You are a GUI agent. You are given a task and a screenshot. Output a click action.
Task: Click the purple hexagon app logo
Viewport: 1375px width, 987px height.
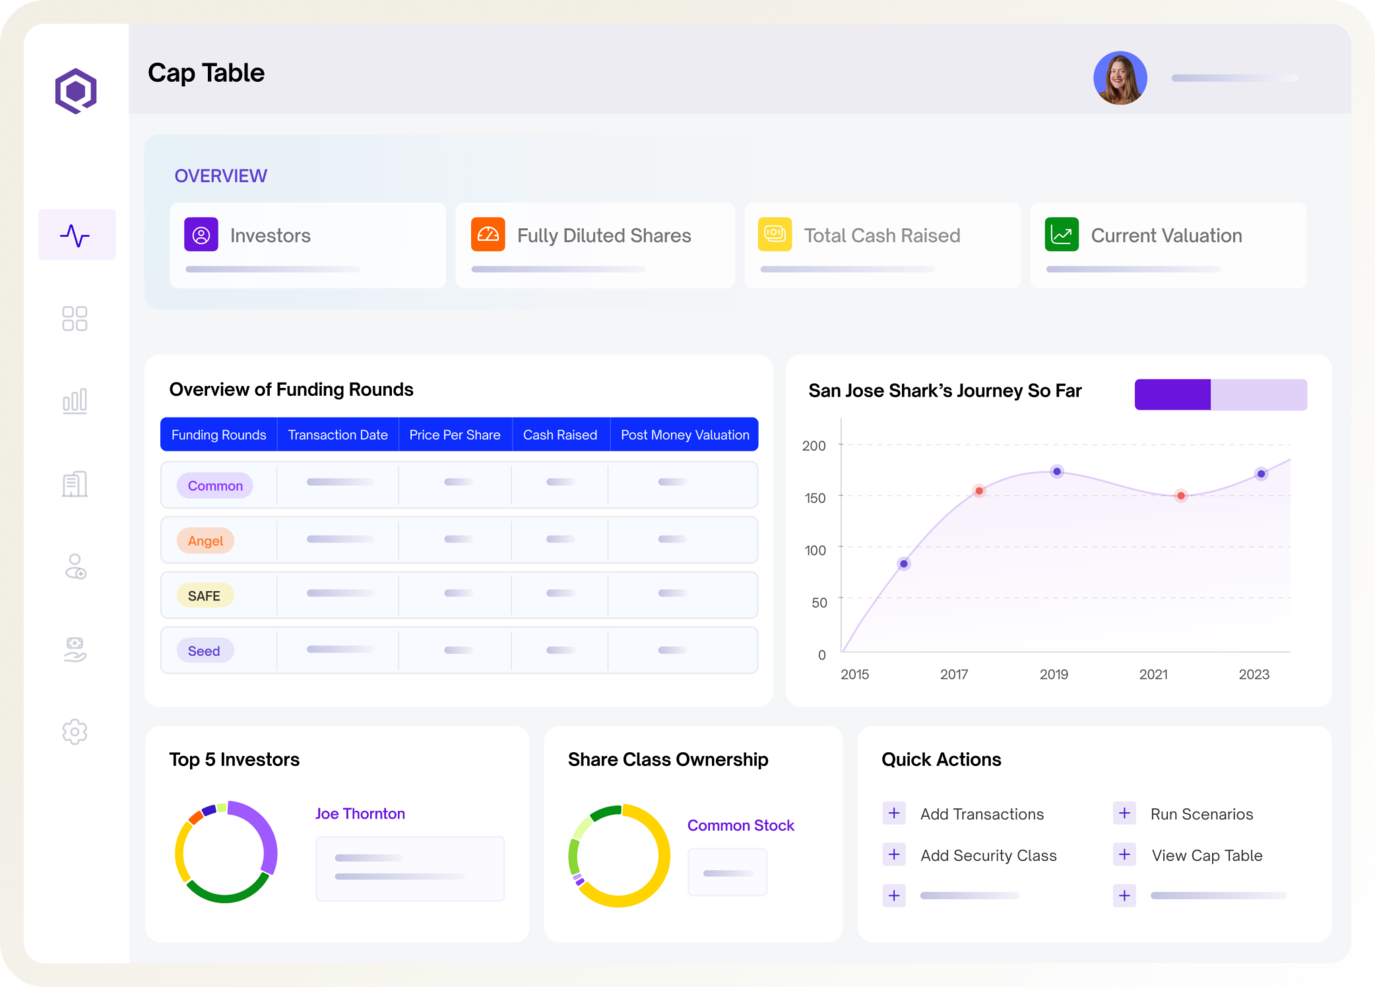(76, 91)
